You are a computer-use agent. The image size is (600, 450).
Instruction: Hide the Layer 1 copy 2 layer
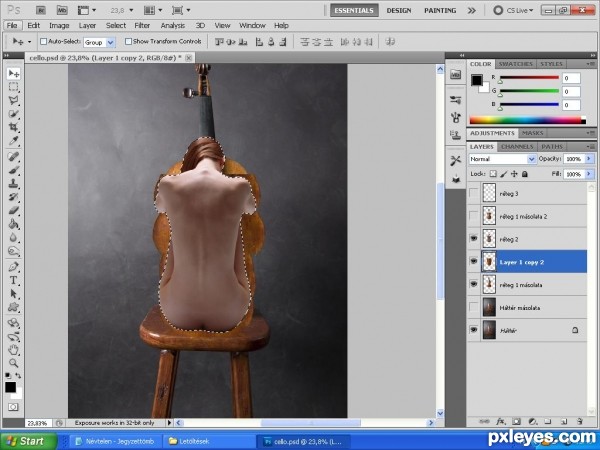click(474, 261)
